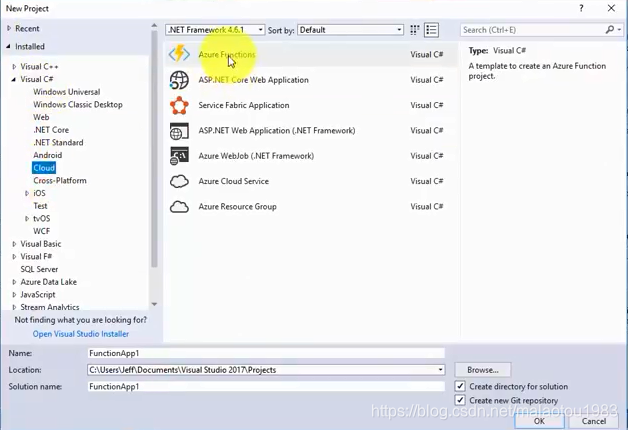The width and height of the screenshot is (628, 430).
Task: Expand the JavaScript tree node
Action: [14, 295]
